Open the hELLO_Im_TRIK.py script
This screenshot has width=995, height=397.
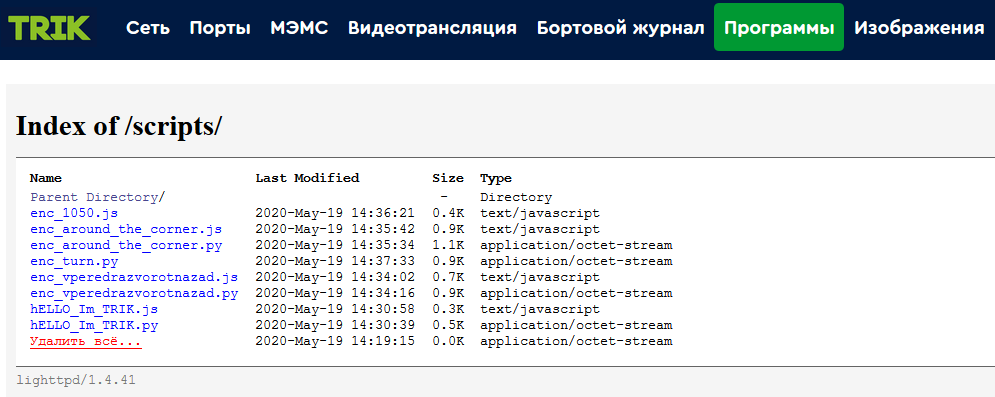click(94, 325)
